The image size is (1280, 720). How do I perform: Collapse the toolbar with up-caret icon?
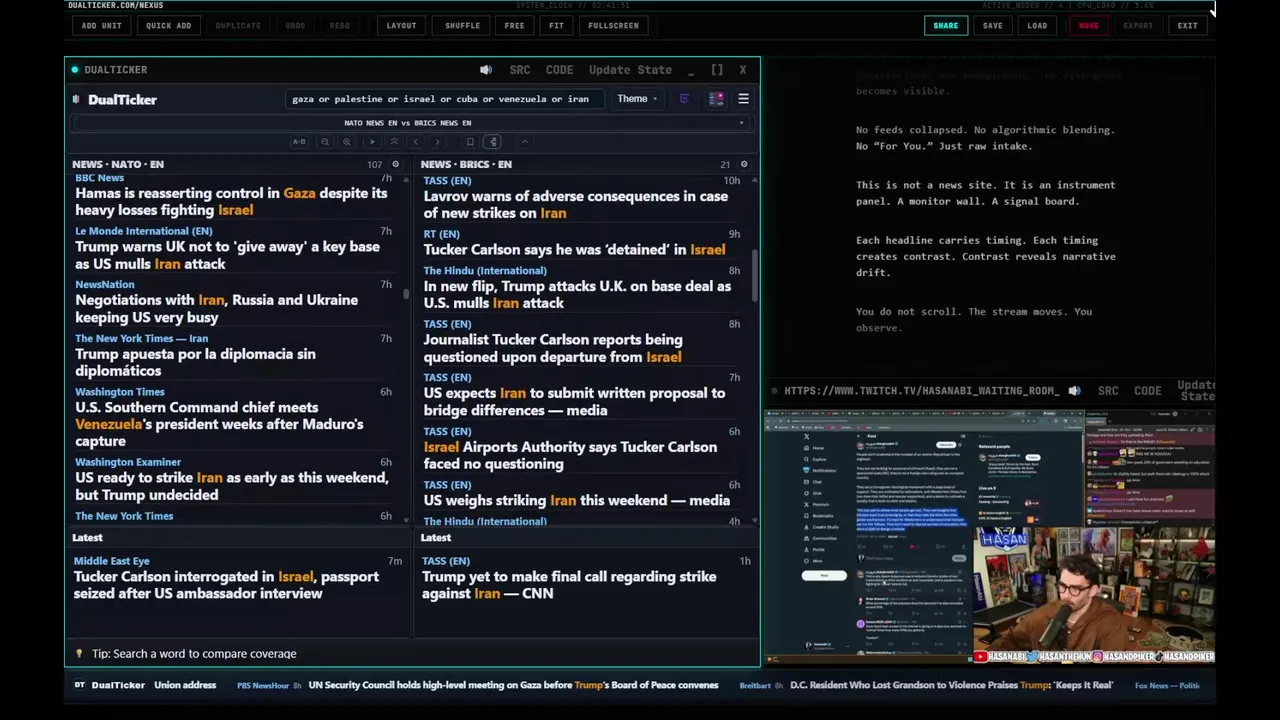(x=525, y=142)
